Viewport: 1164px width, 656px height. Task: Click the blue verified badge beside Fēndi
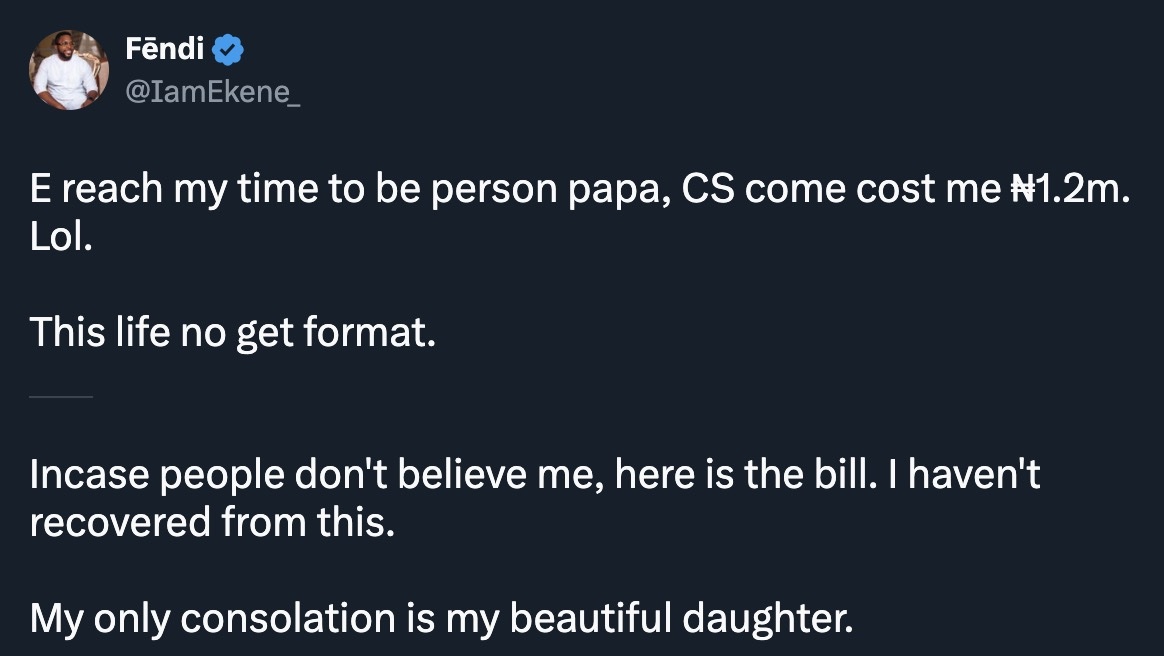tap(229, 48)
